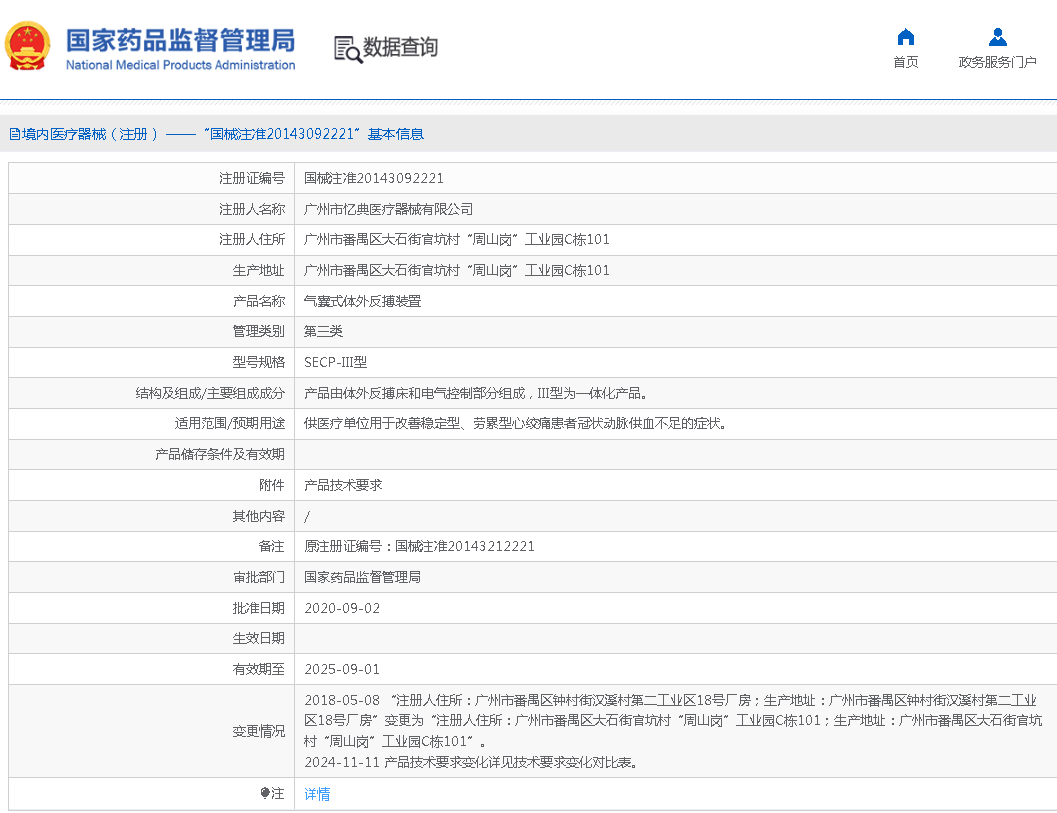Click the 境内医疗器械（注册） breadcrumb heading
This screenshot has width=1057, height=813.
pyautogui.click(x=84, y=134)
